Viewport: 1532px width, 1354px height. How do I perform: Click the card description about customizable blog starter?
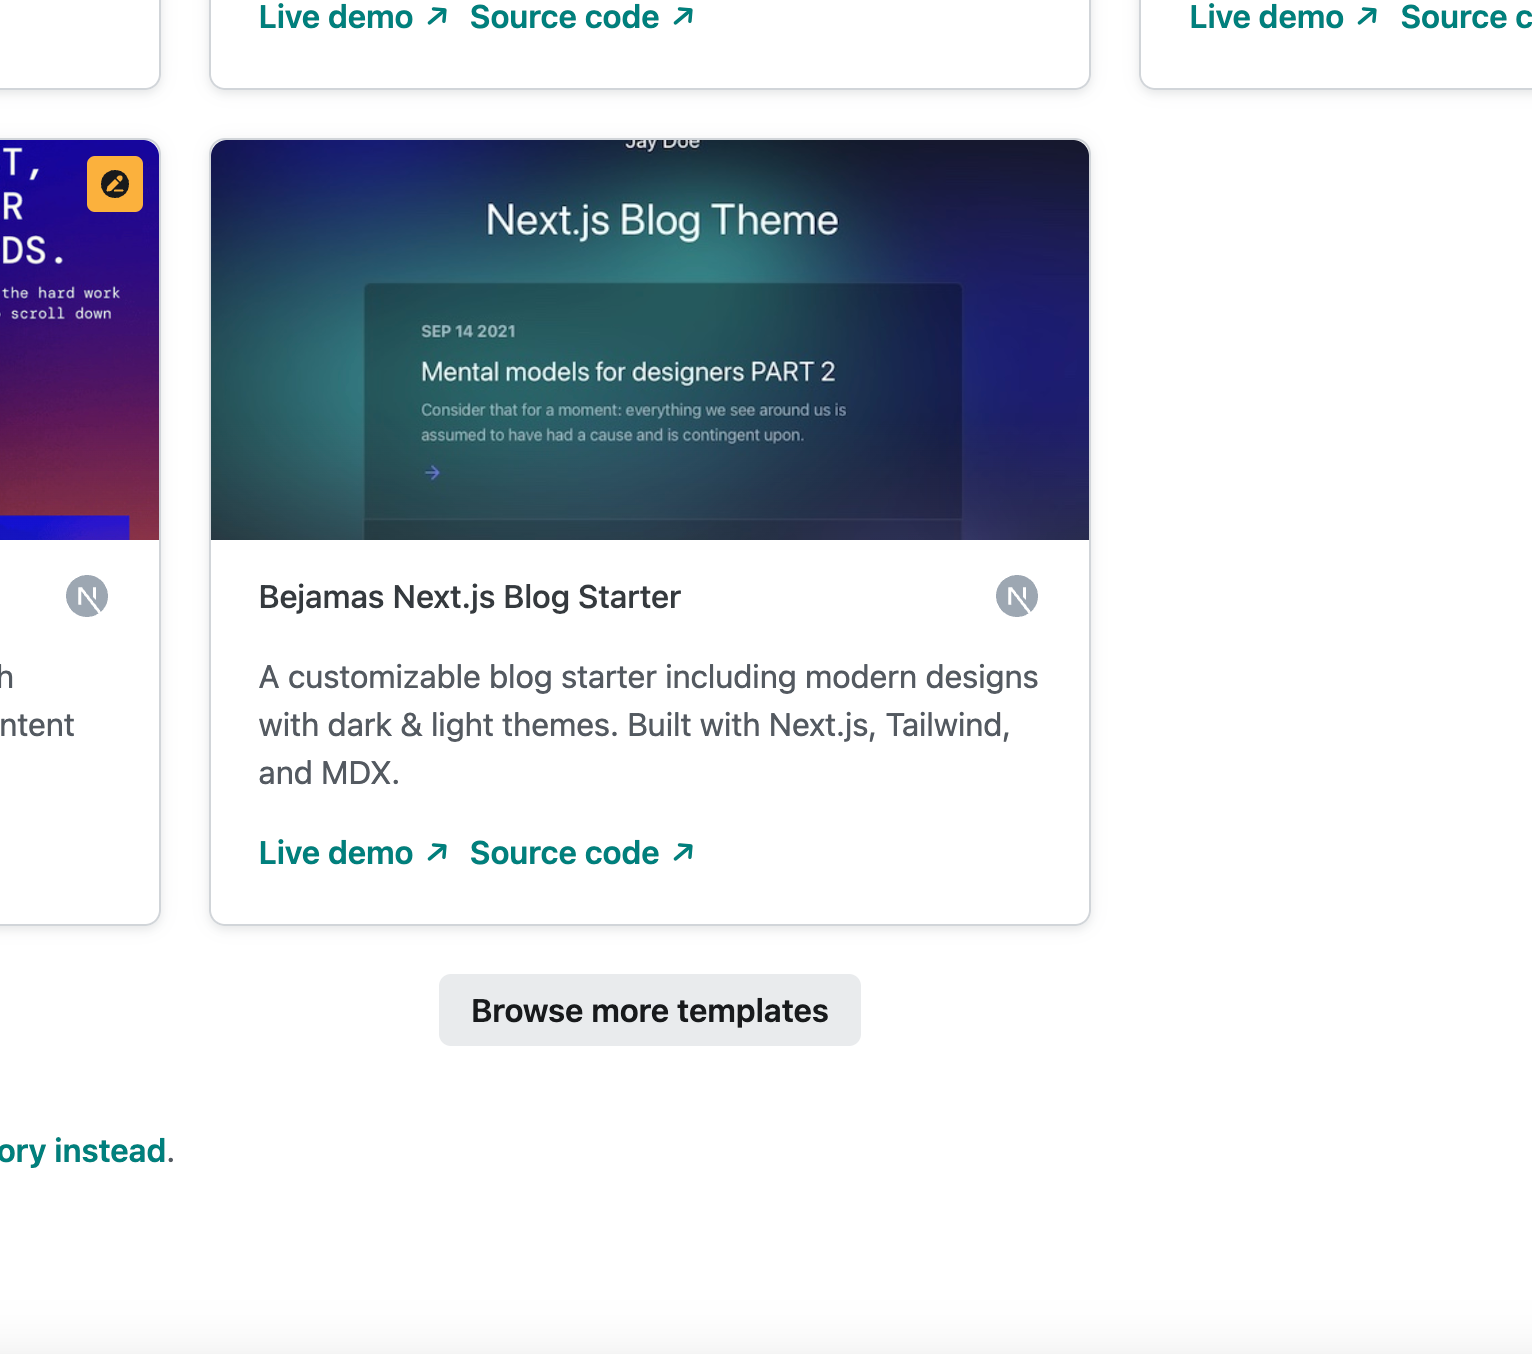[x=649, y=725]
